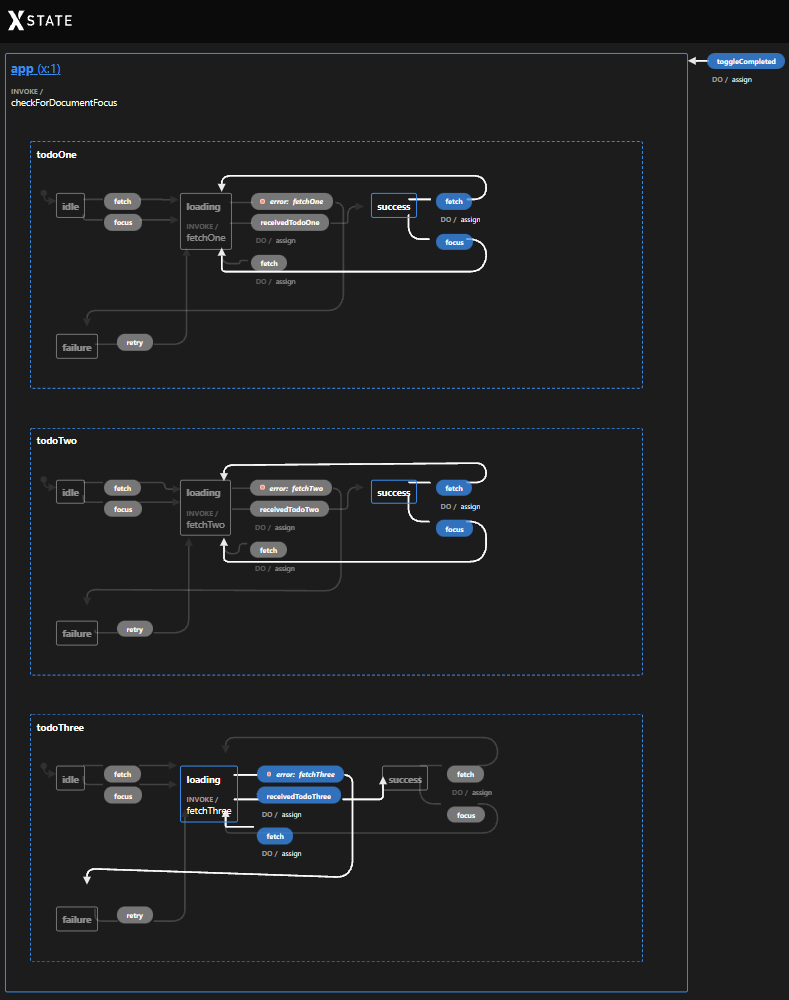Open the app (x:1) machine link

(36, 69)
